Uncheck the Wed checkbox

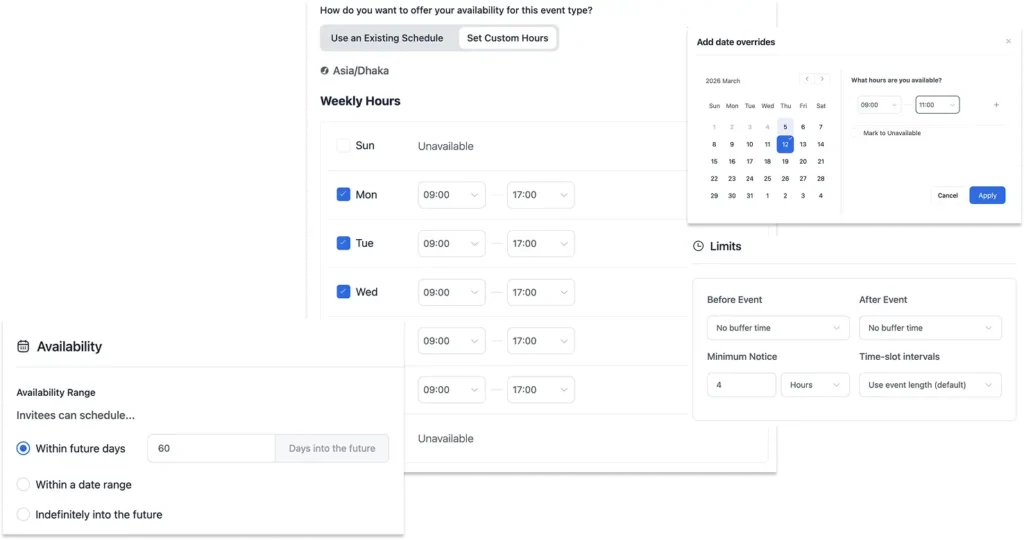click(x=343, y=292)
